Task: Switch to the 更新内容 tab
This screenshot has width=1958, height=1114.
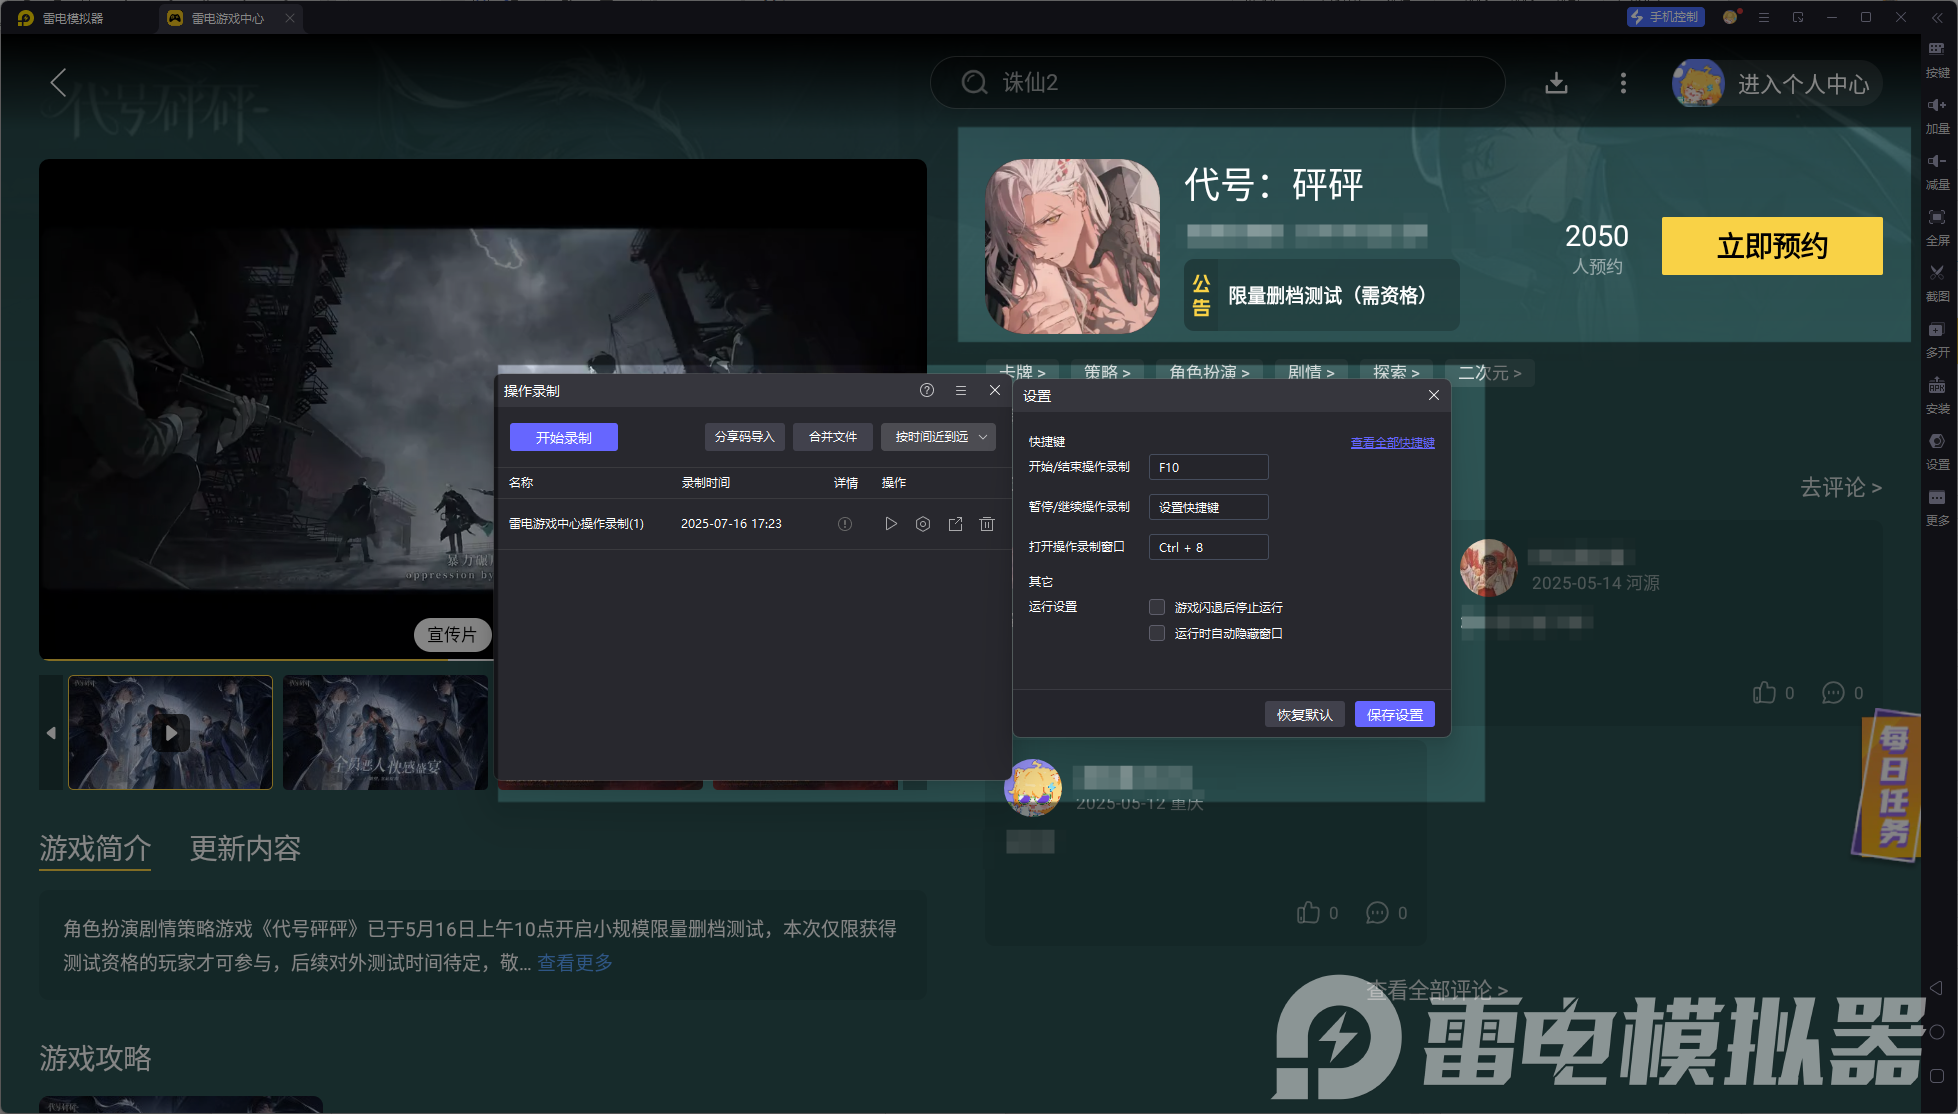Action: tap(245, 849)
